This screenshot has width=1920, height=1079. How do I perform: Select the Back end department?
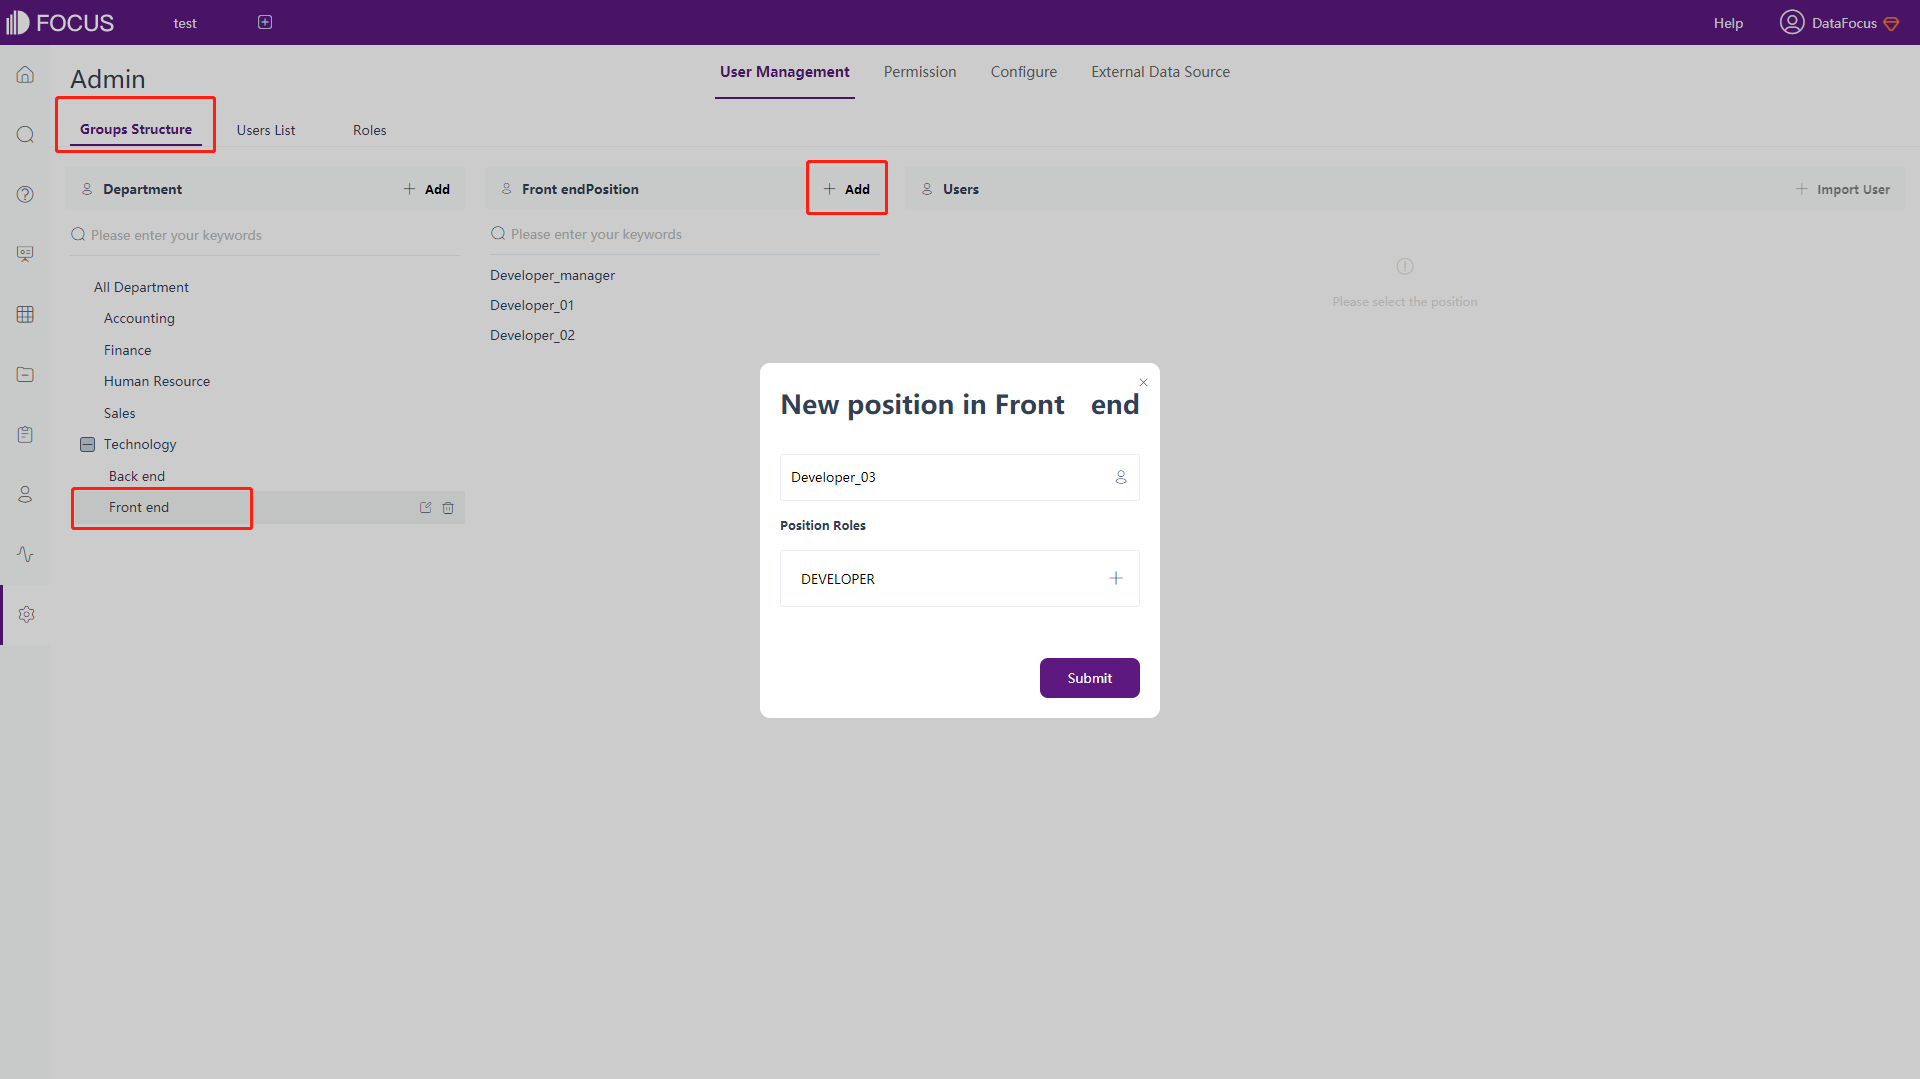tap(137, 476)
